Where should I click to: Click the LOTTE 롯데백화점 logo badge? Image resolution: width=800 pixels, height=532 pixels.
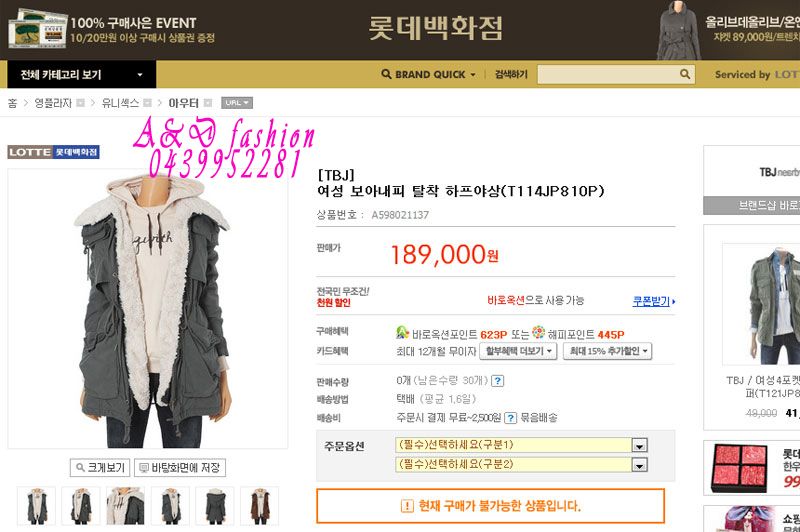click(53, 152)
